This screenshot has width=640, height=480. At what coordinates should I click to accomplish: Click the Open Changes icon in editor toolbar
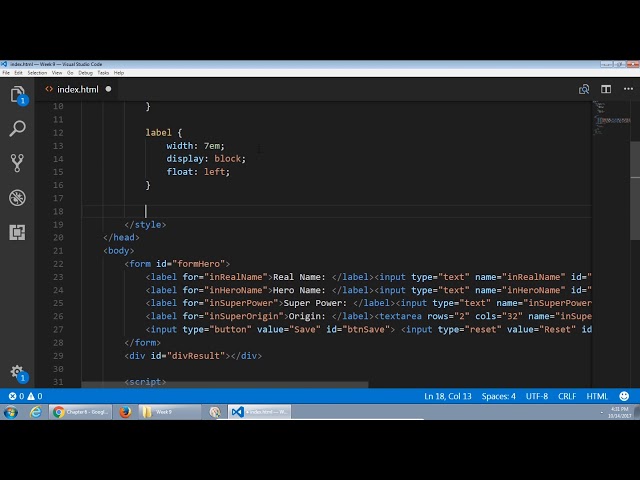click(x=584, y=89)
